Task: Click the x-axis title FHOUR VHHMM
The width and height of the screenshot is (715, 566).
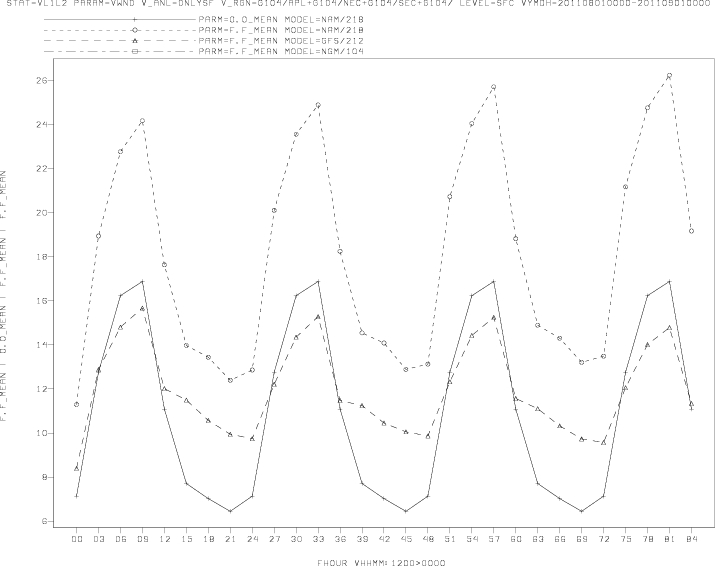Action: point(381,562)
